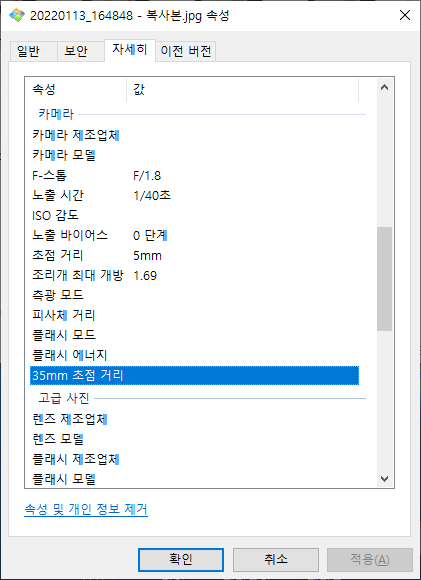The width and height of the screenshot is (421, 580).
Task: Click the scrollbar up arrow
Action: coord(384,87)
